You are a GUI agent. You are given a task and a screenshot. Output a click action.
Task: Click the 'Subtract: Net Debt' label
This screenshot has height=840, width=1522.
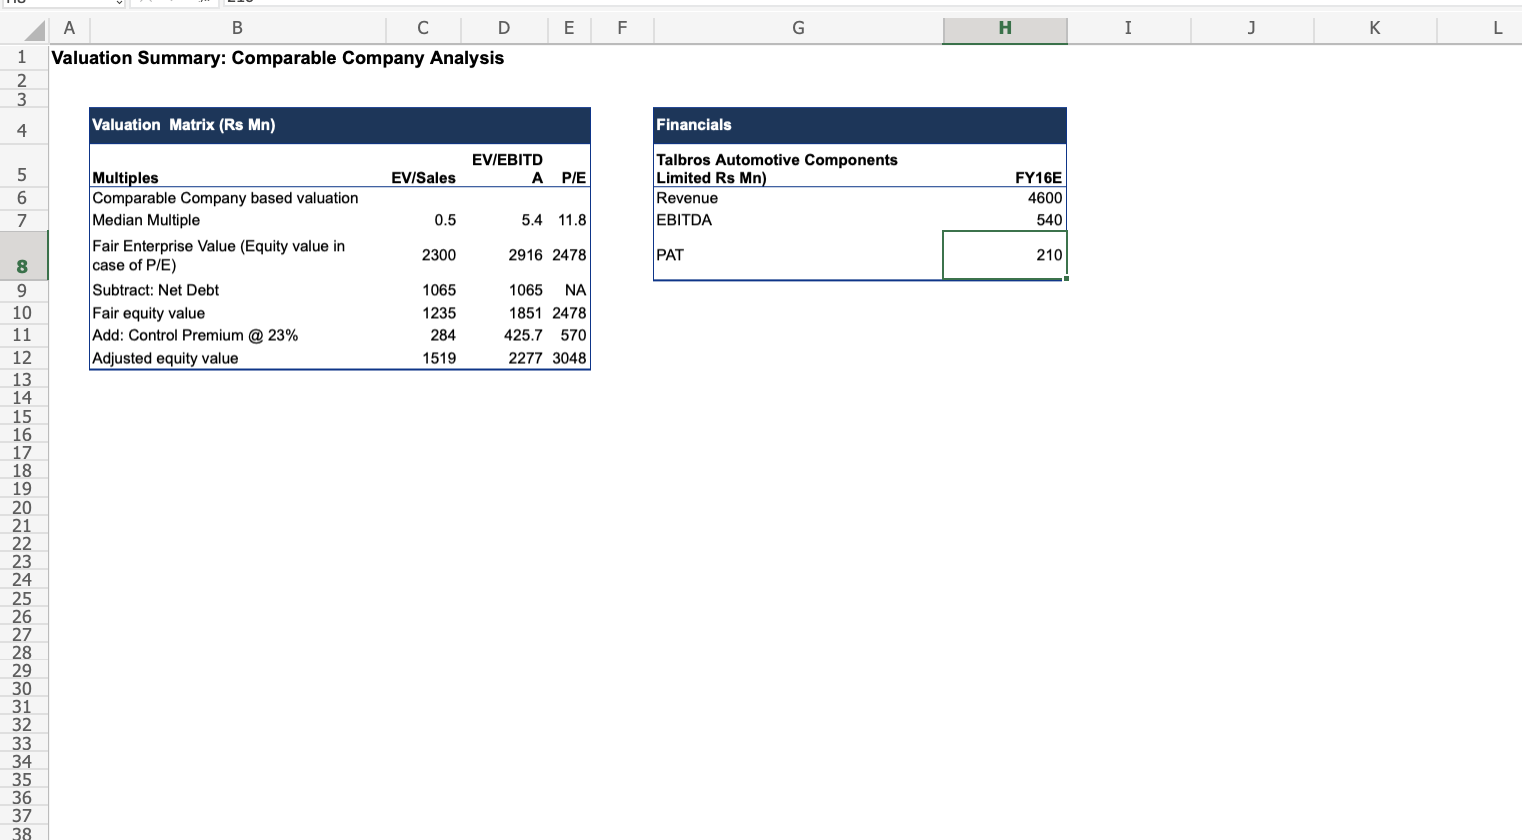[x=238, y=290]
